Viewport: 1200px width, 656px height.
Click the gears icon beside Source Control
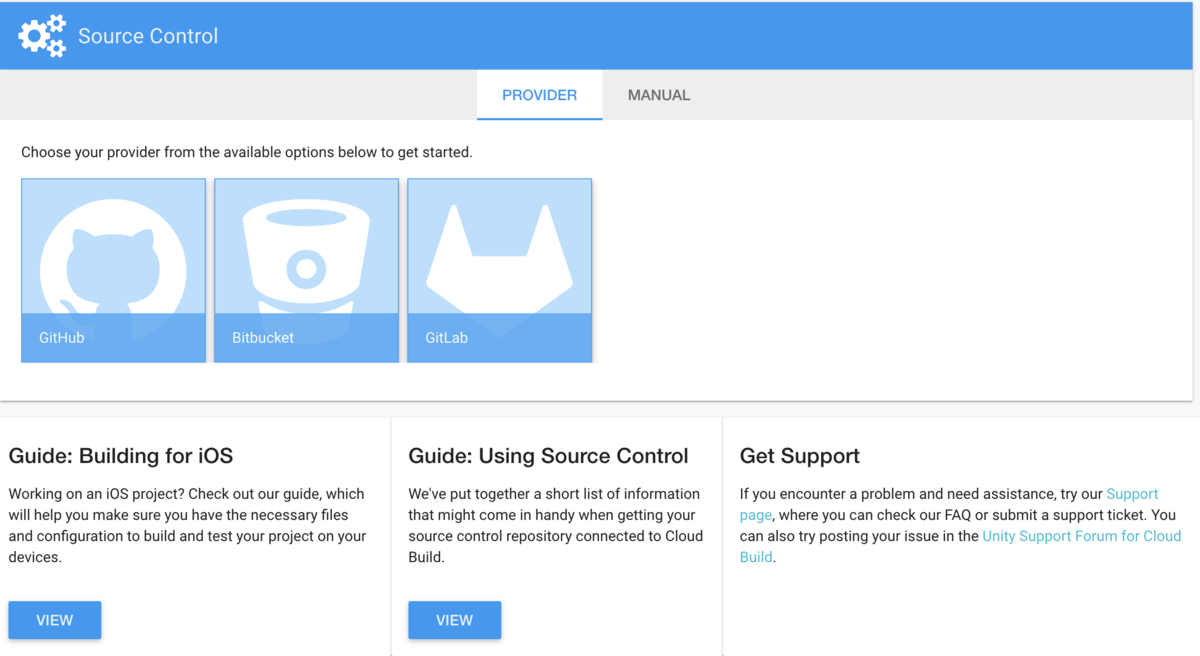coord(42,36)
